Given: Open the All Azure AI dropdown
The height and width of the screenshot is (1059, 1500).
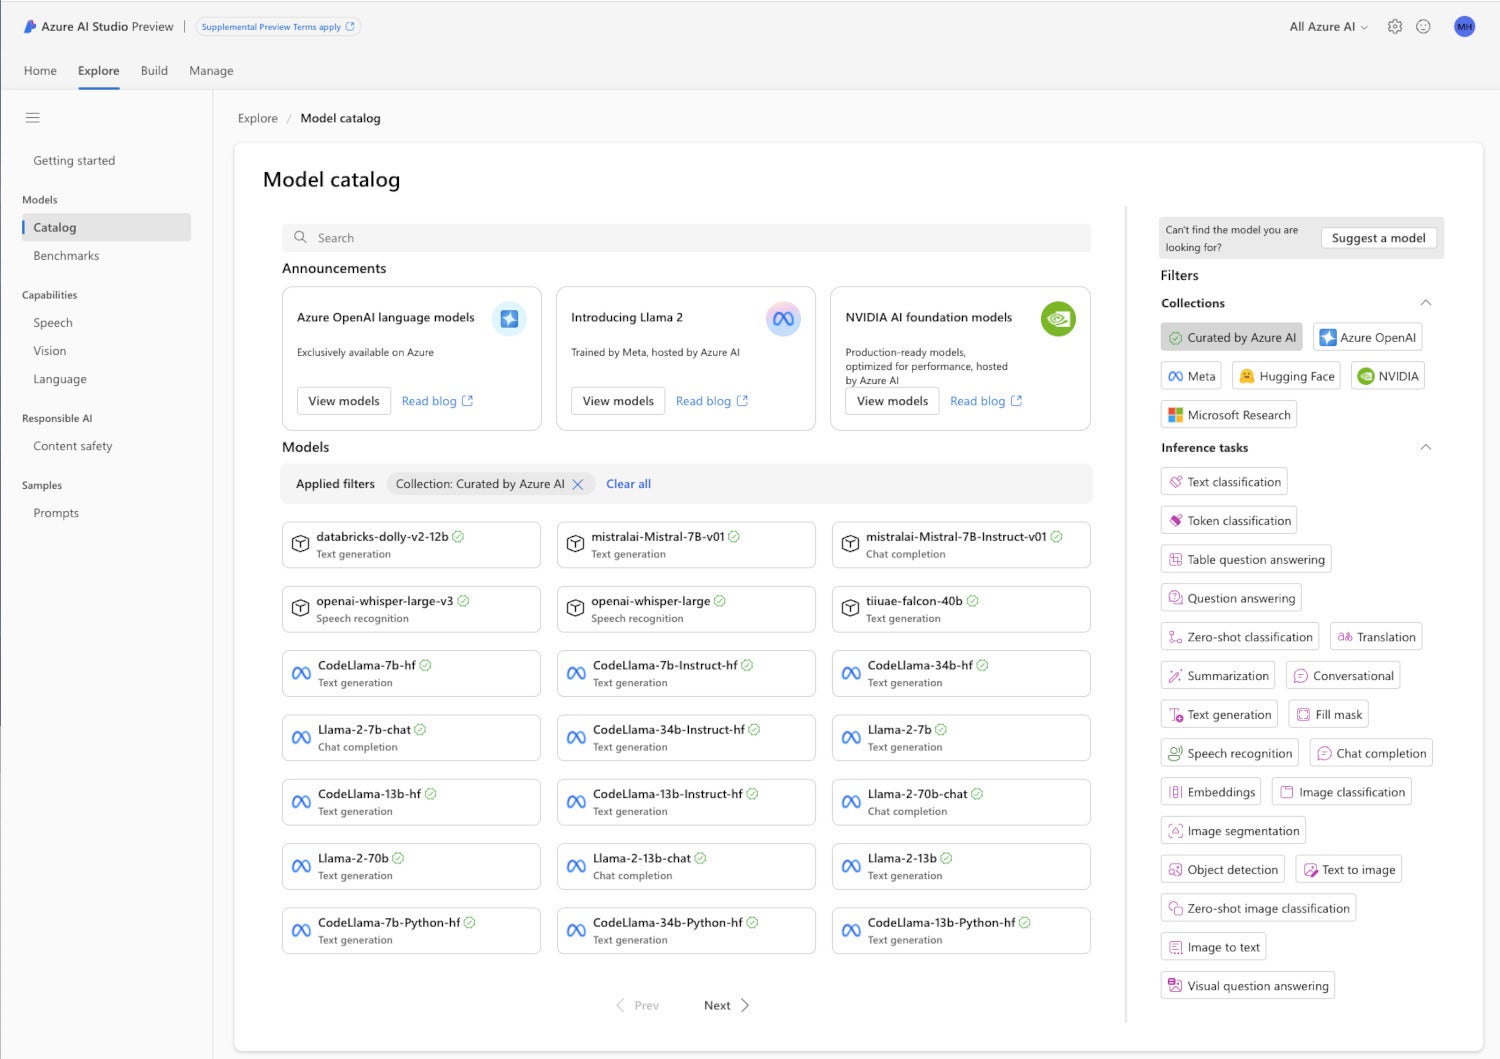Looking at the screenshot, I should [x=1329, y=27].
